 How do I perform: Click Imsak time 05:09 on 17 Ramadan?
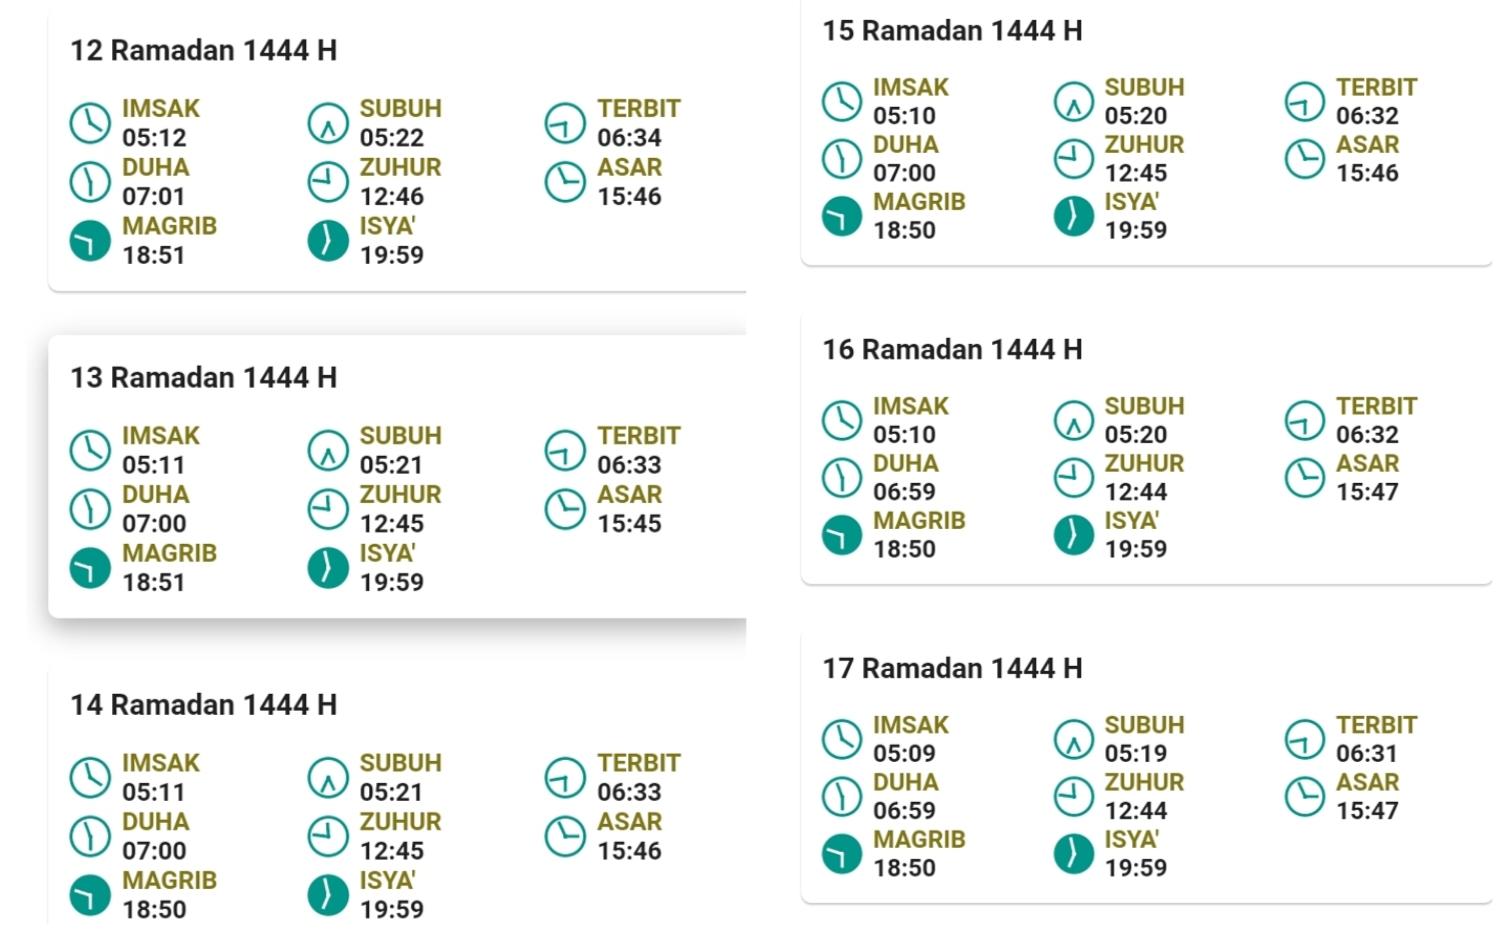coord(904,754)
